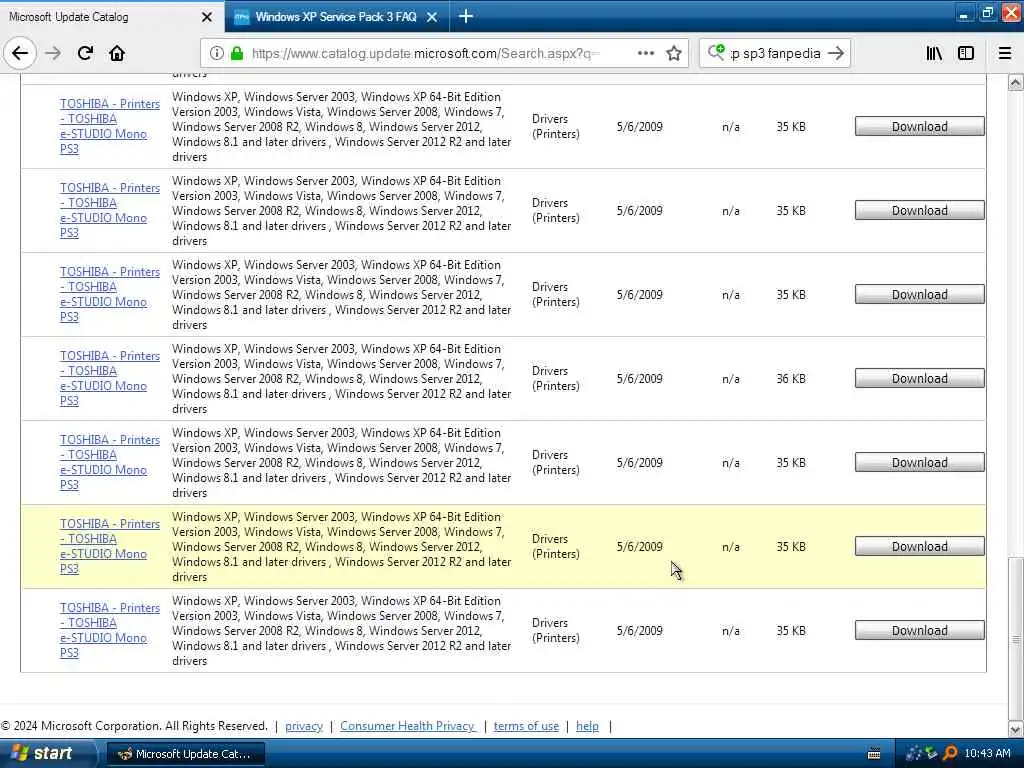Image resolution: width=1024 pixels, height=768 pixels.
Task: Click the forward navigation arrow
Action: click(x=53, y=53)
